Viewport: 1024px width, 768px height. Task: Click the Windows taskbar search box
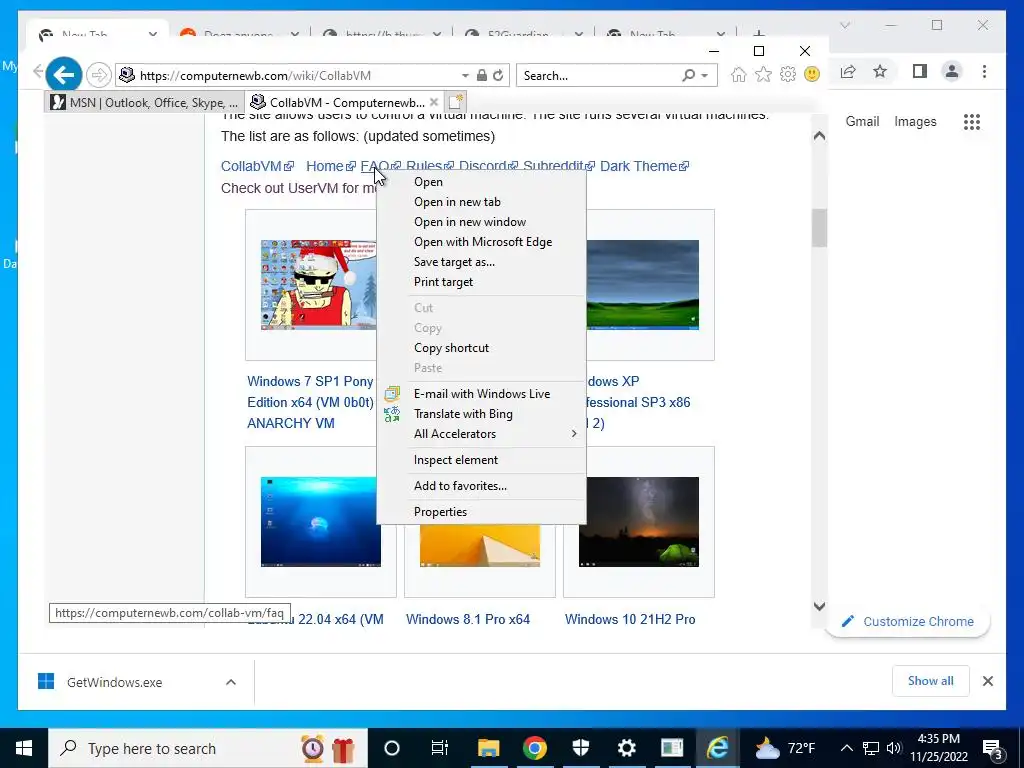[x=208, y=748]
